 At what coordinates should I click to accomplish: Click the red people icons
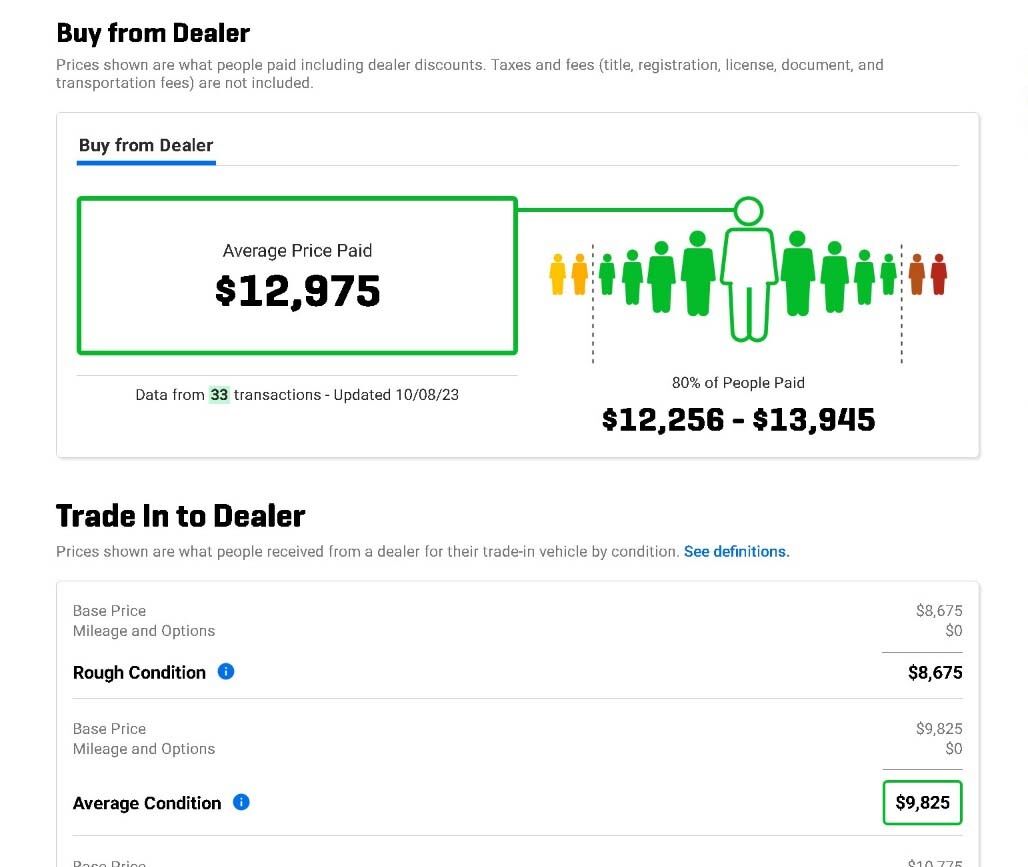point(927,274)
